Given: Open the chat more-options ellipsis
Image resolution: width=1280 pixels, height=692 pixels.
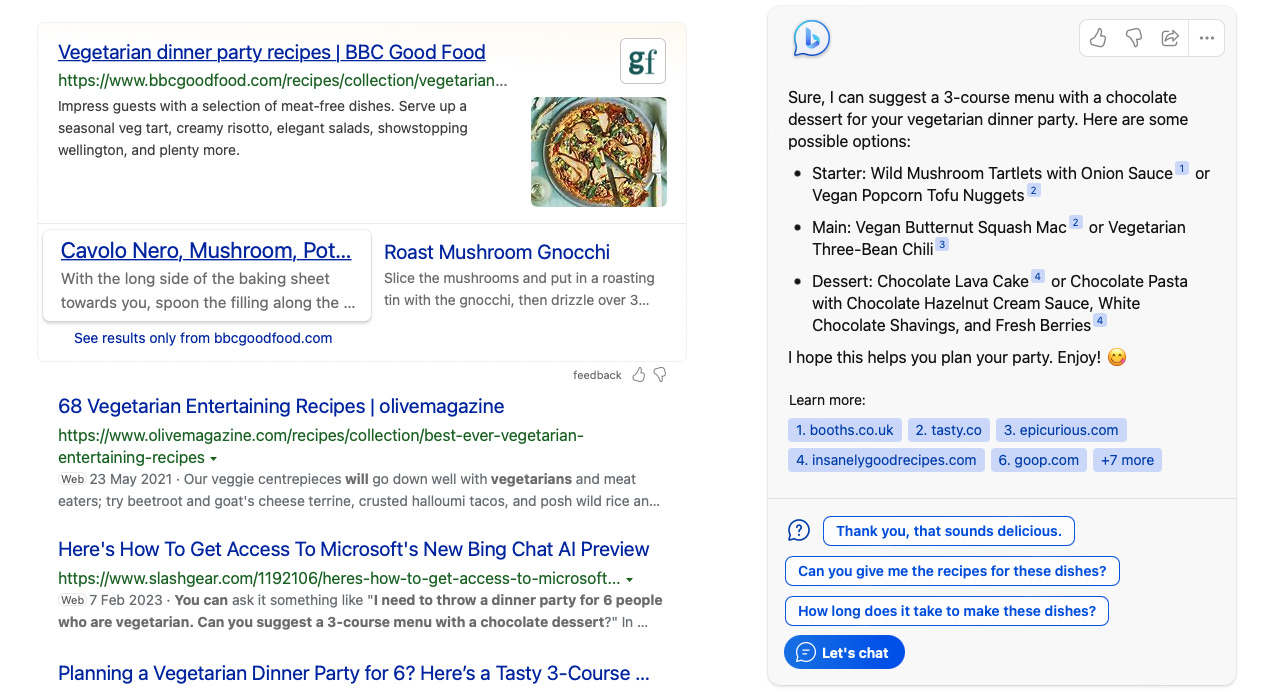Looking at the screenshot, I should (1206, 37).
